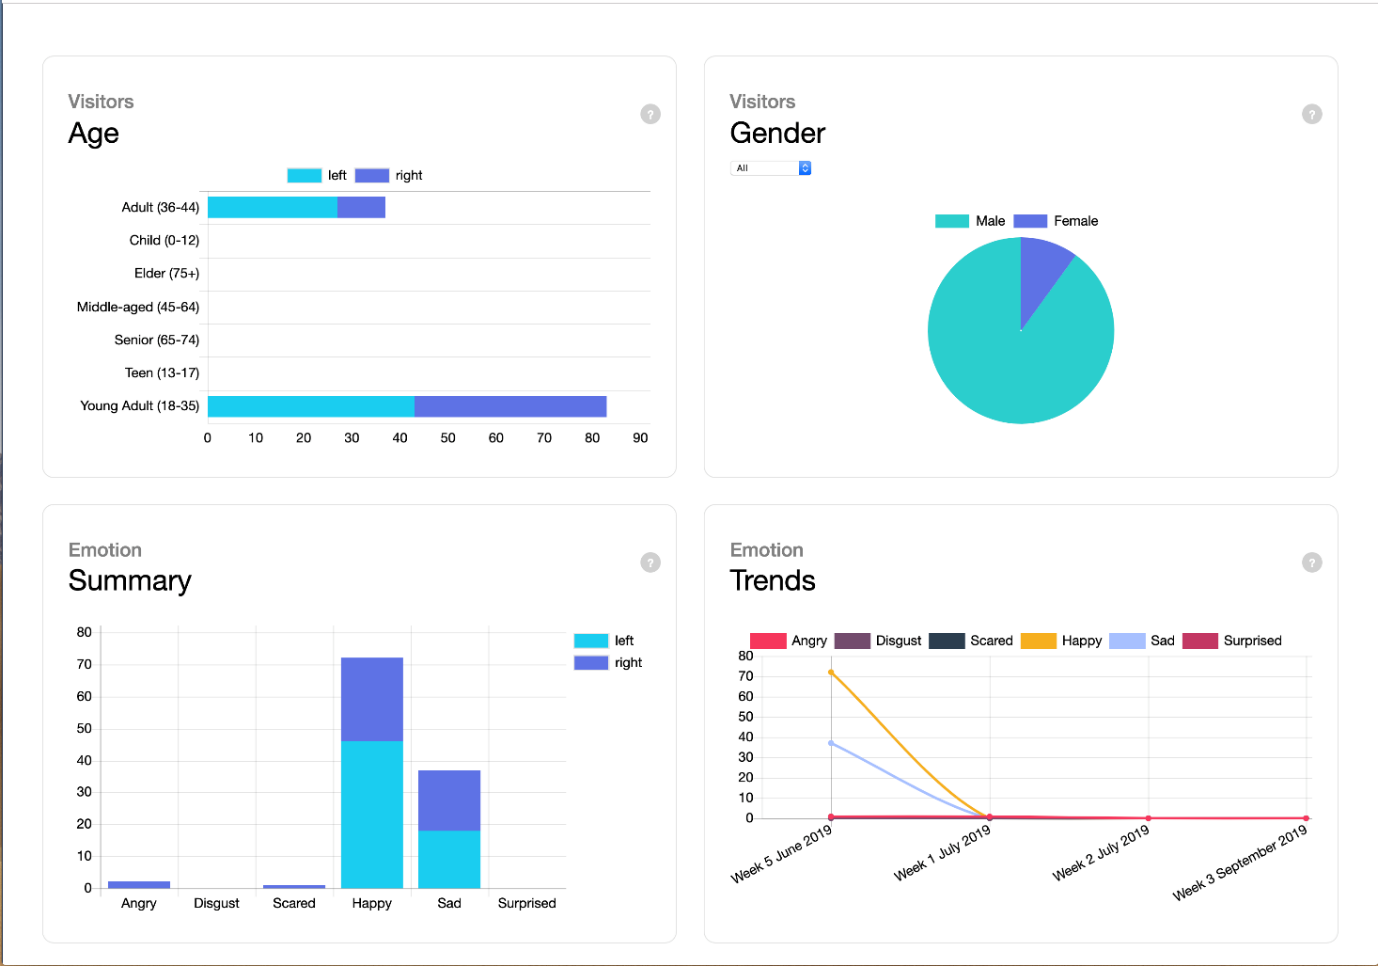
Task: Toggle Male legend in Gender pie chart
Action: [x=970, y=221]
